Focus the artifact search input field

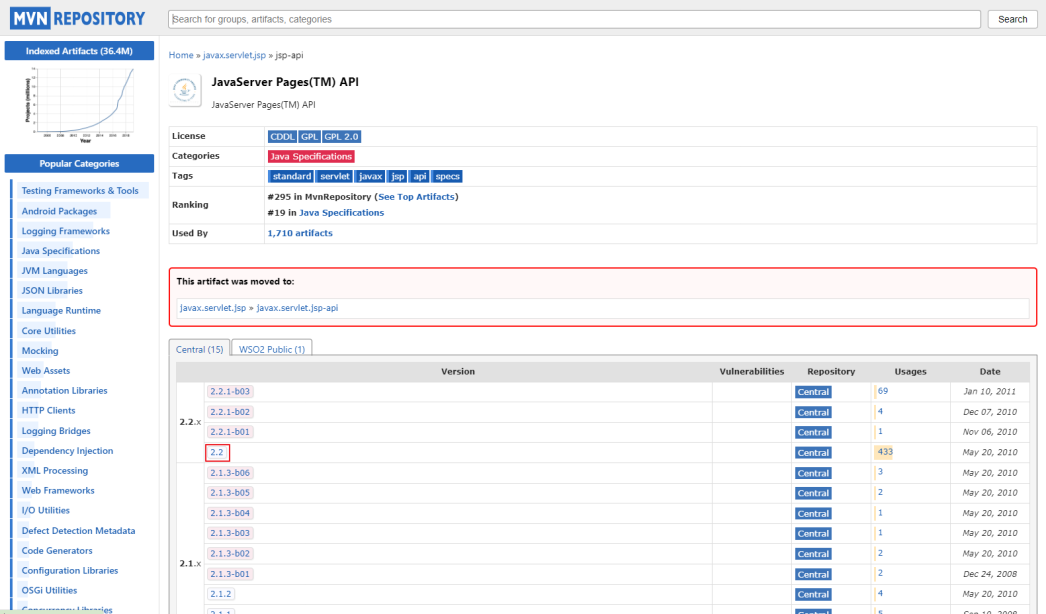pyautogui.click(x=574, y=19)
